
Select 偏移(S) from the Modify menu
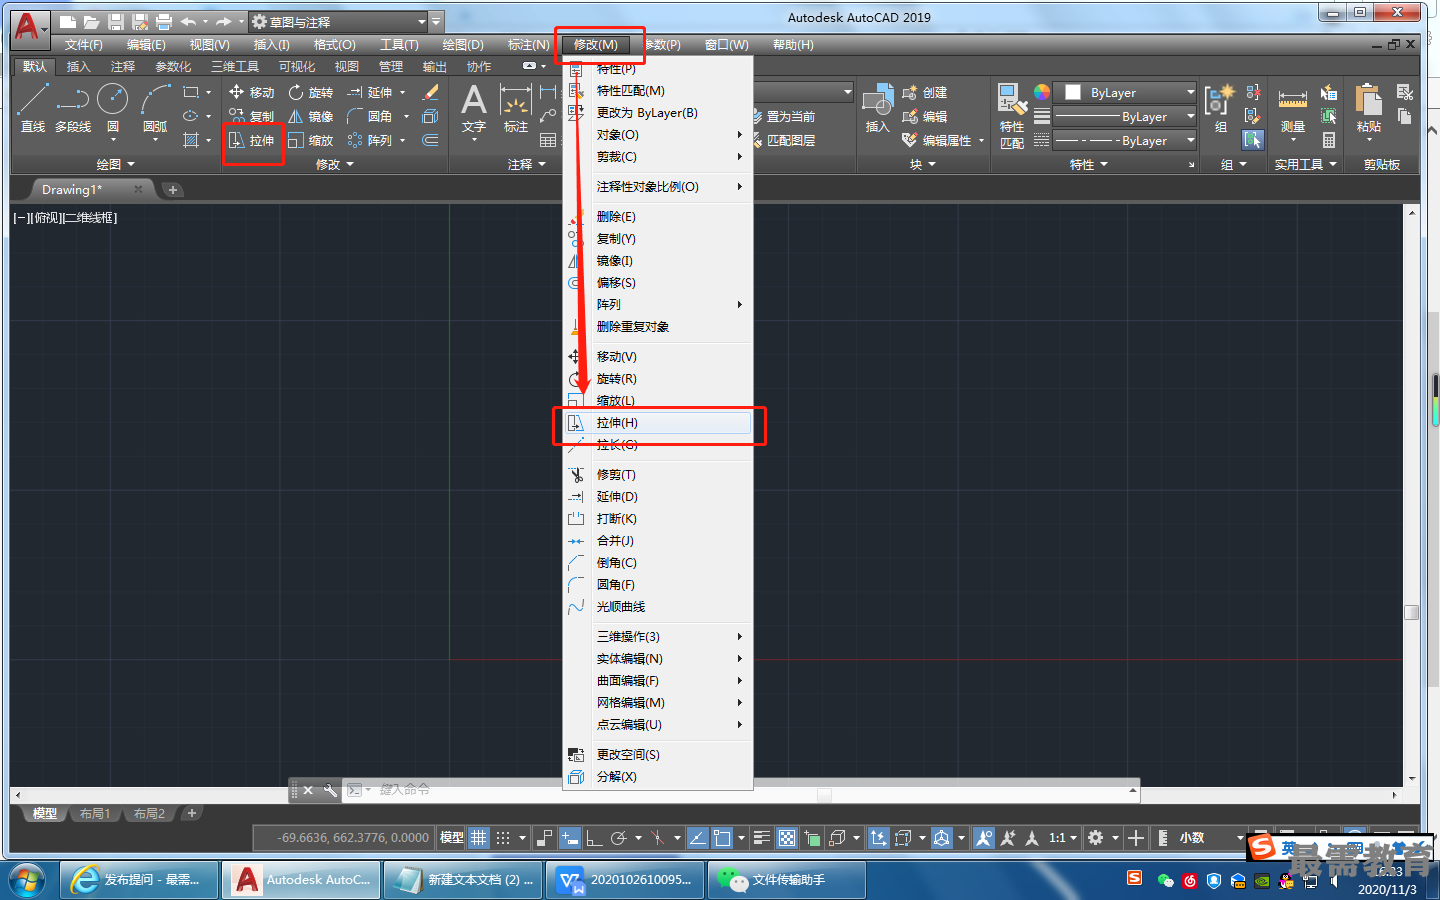[658, 283]
